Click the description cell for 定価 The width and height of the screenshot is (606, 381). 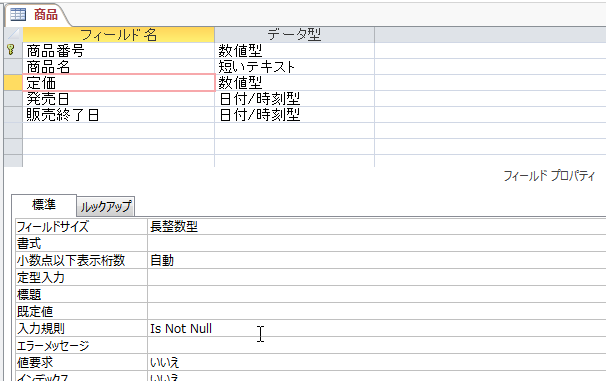(x=490, y=83)
